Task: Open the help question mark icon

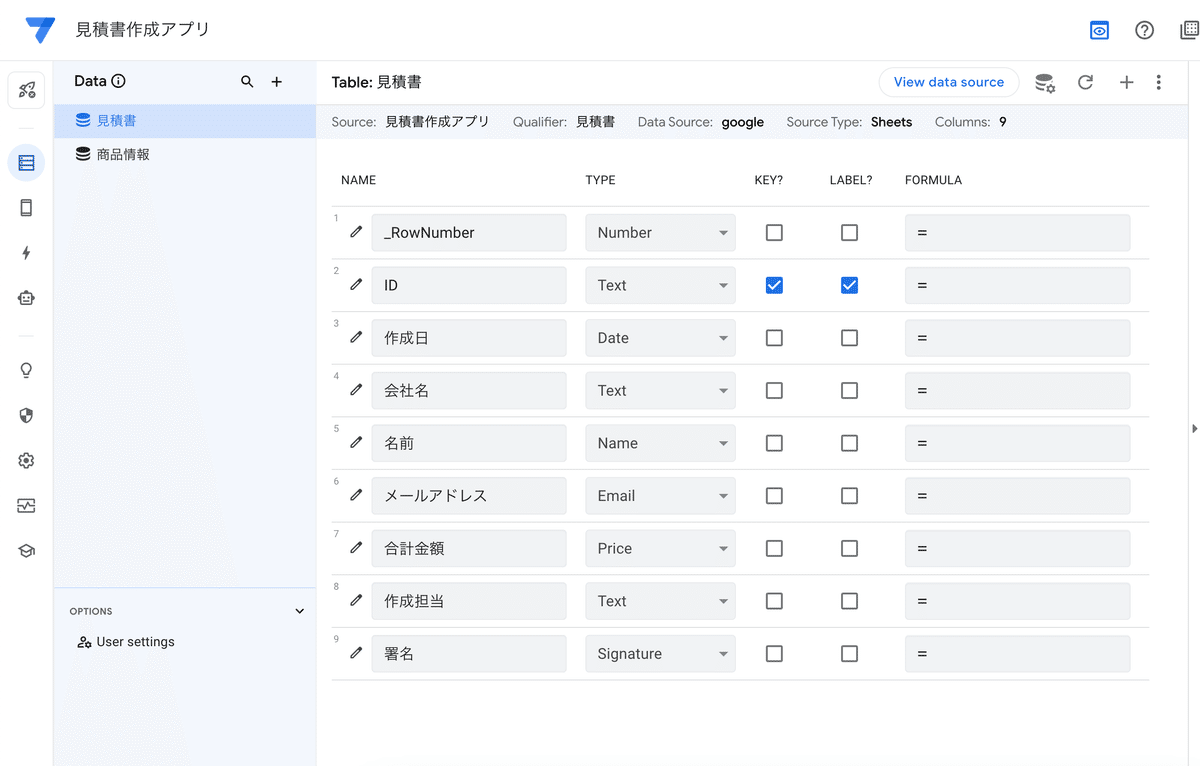Action: pos(1145,30)
